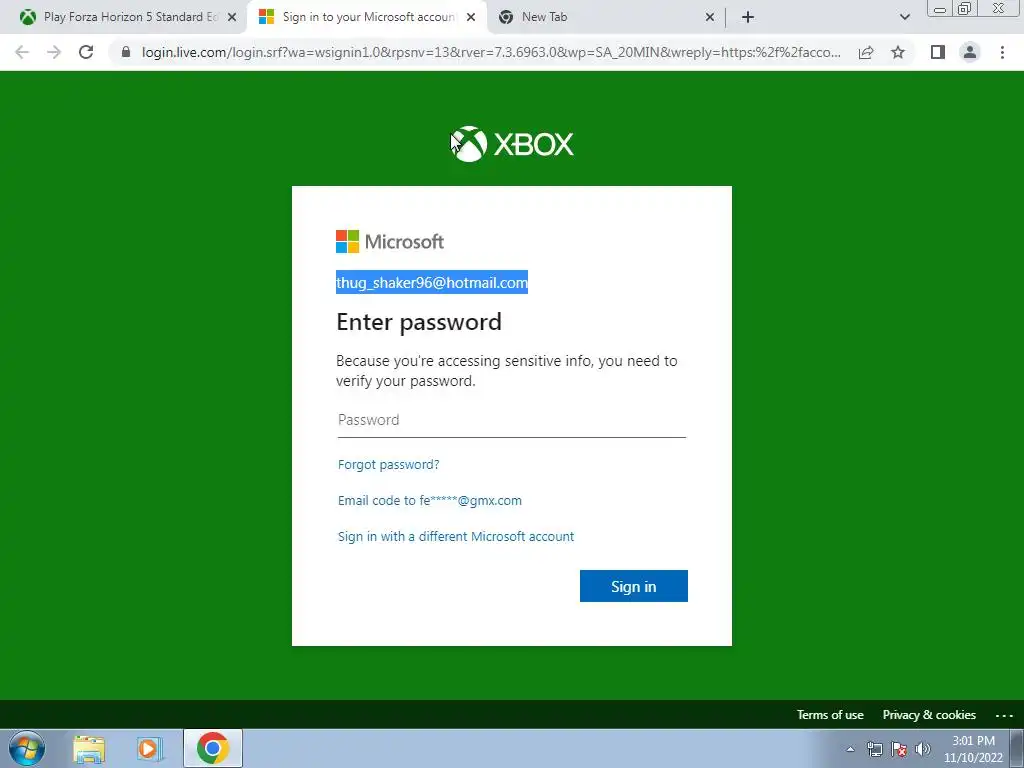Open the volume speaker icon
The height and width of the screenshot is (768, 1024).
click(923, 749)
